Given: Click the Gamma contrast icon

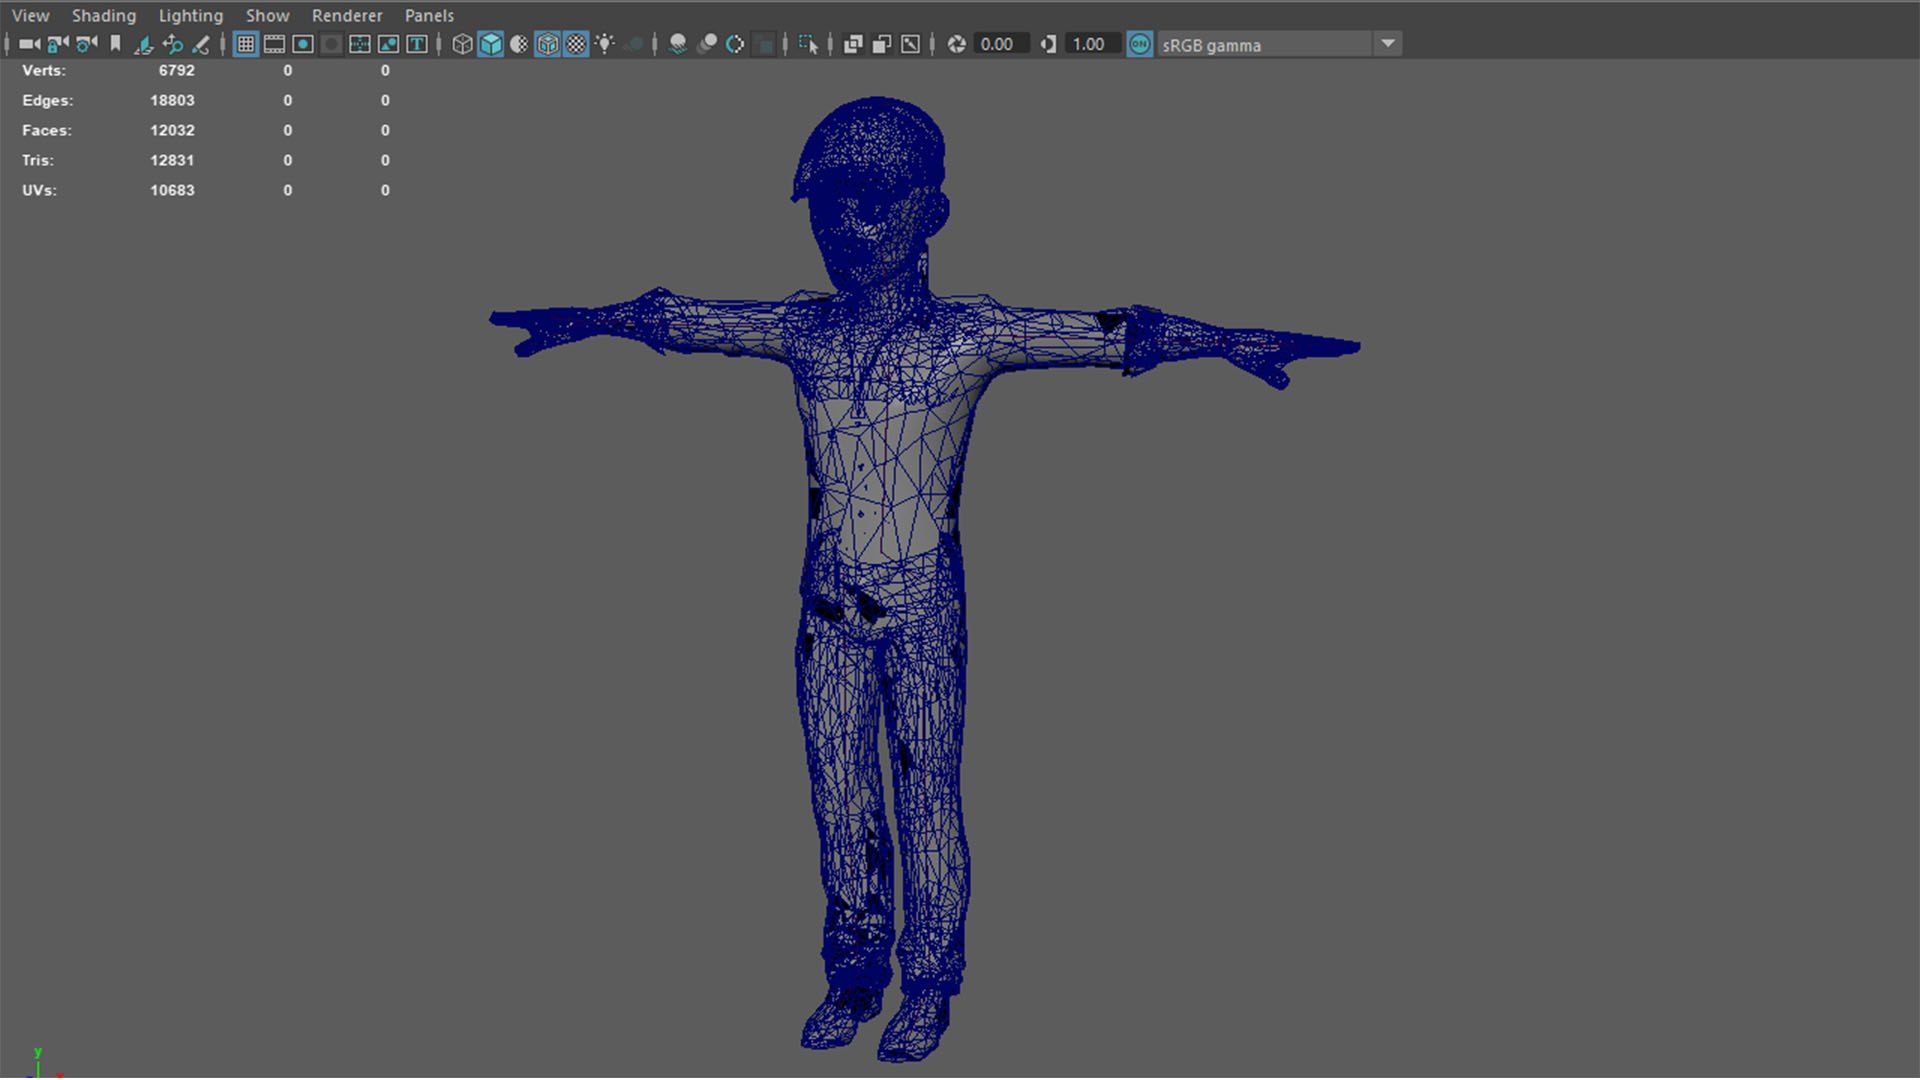Looking at the screenshot, I should point(1048,44).
